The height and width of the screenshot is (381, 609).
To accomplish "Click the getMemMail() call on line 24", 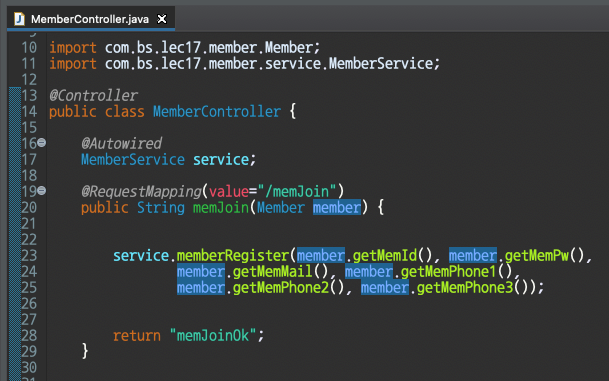I will (x=280, y=271).
